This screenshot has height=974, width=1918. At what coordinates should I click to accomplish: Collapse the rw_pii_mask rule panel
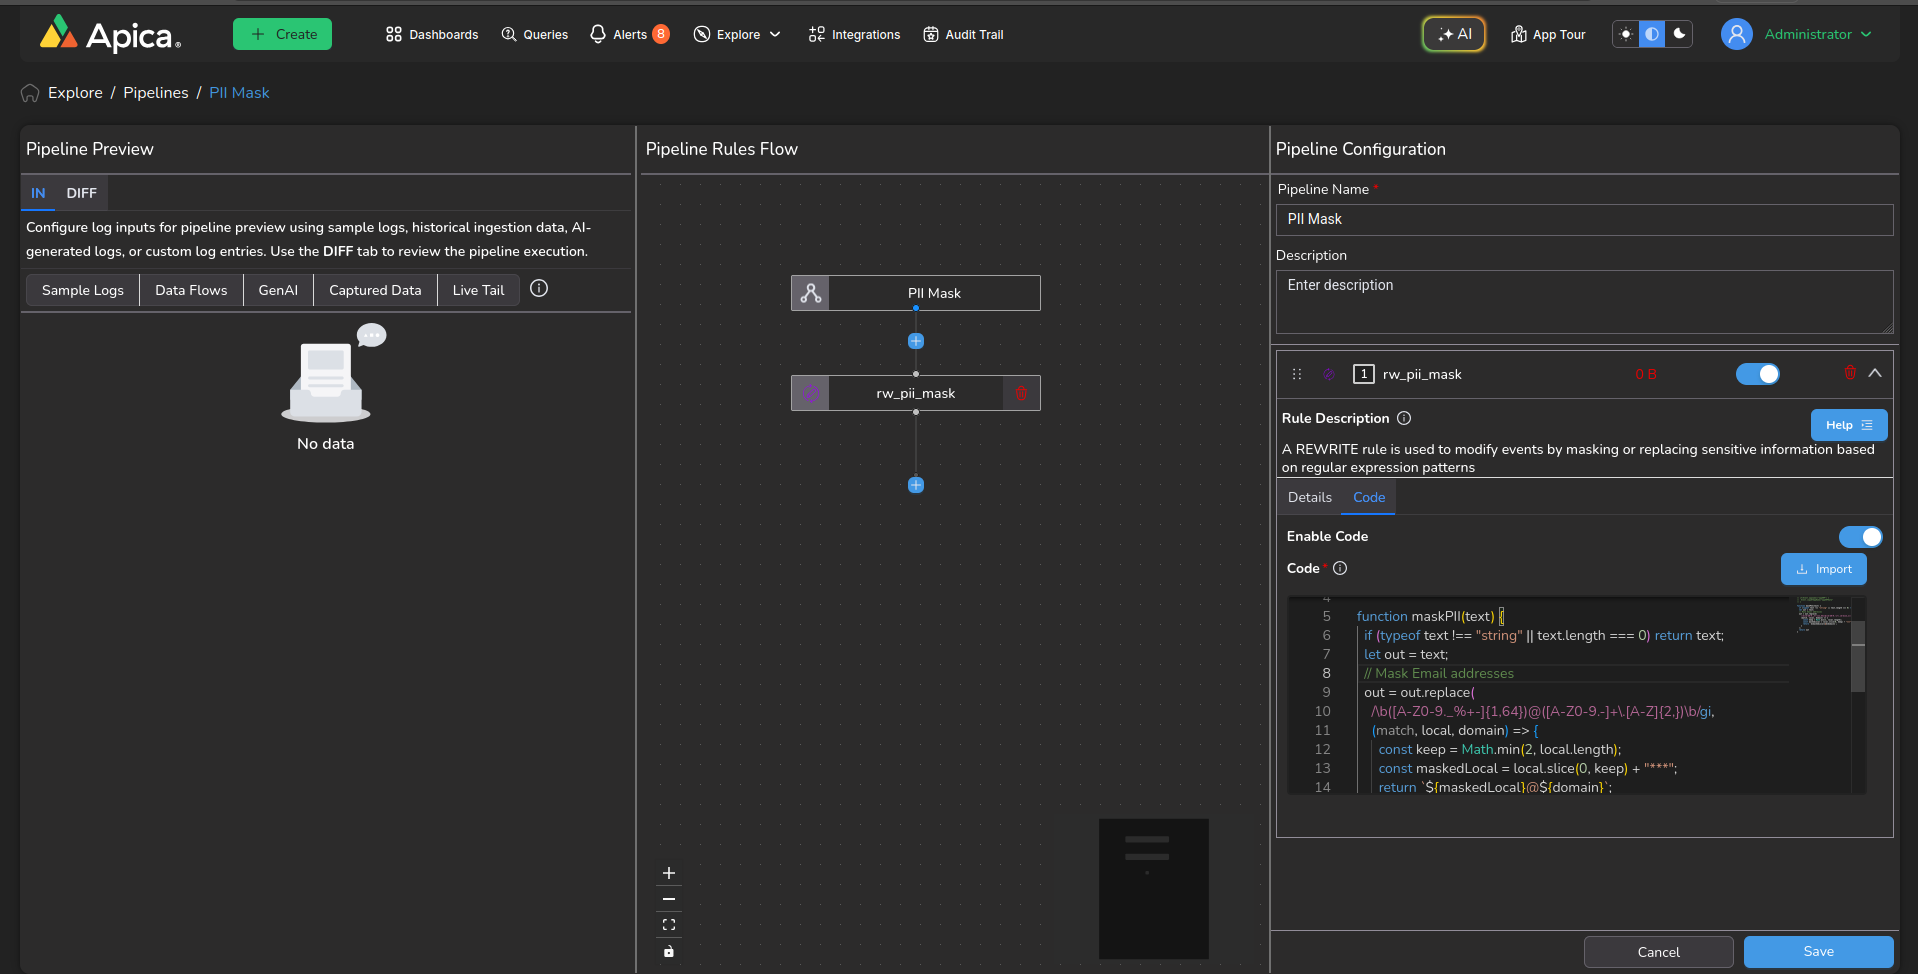click(x=1875, y=373)
